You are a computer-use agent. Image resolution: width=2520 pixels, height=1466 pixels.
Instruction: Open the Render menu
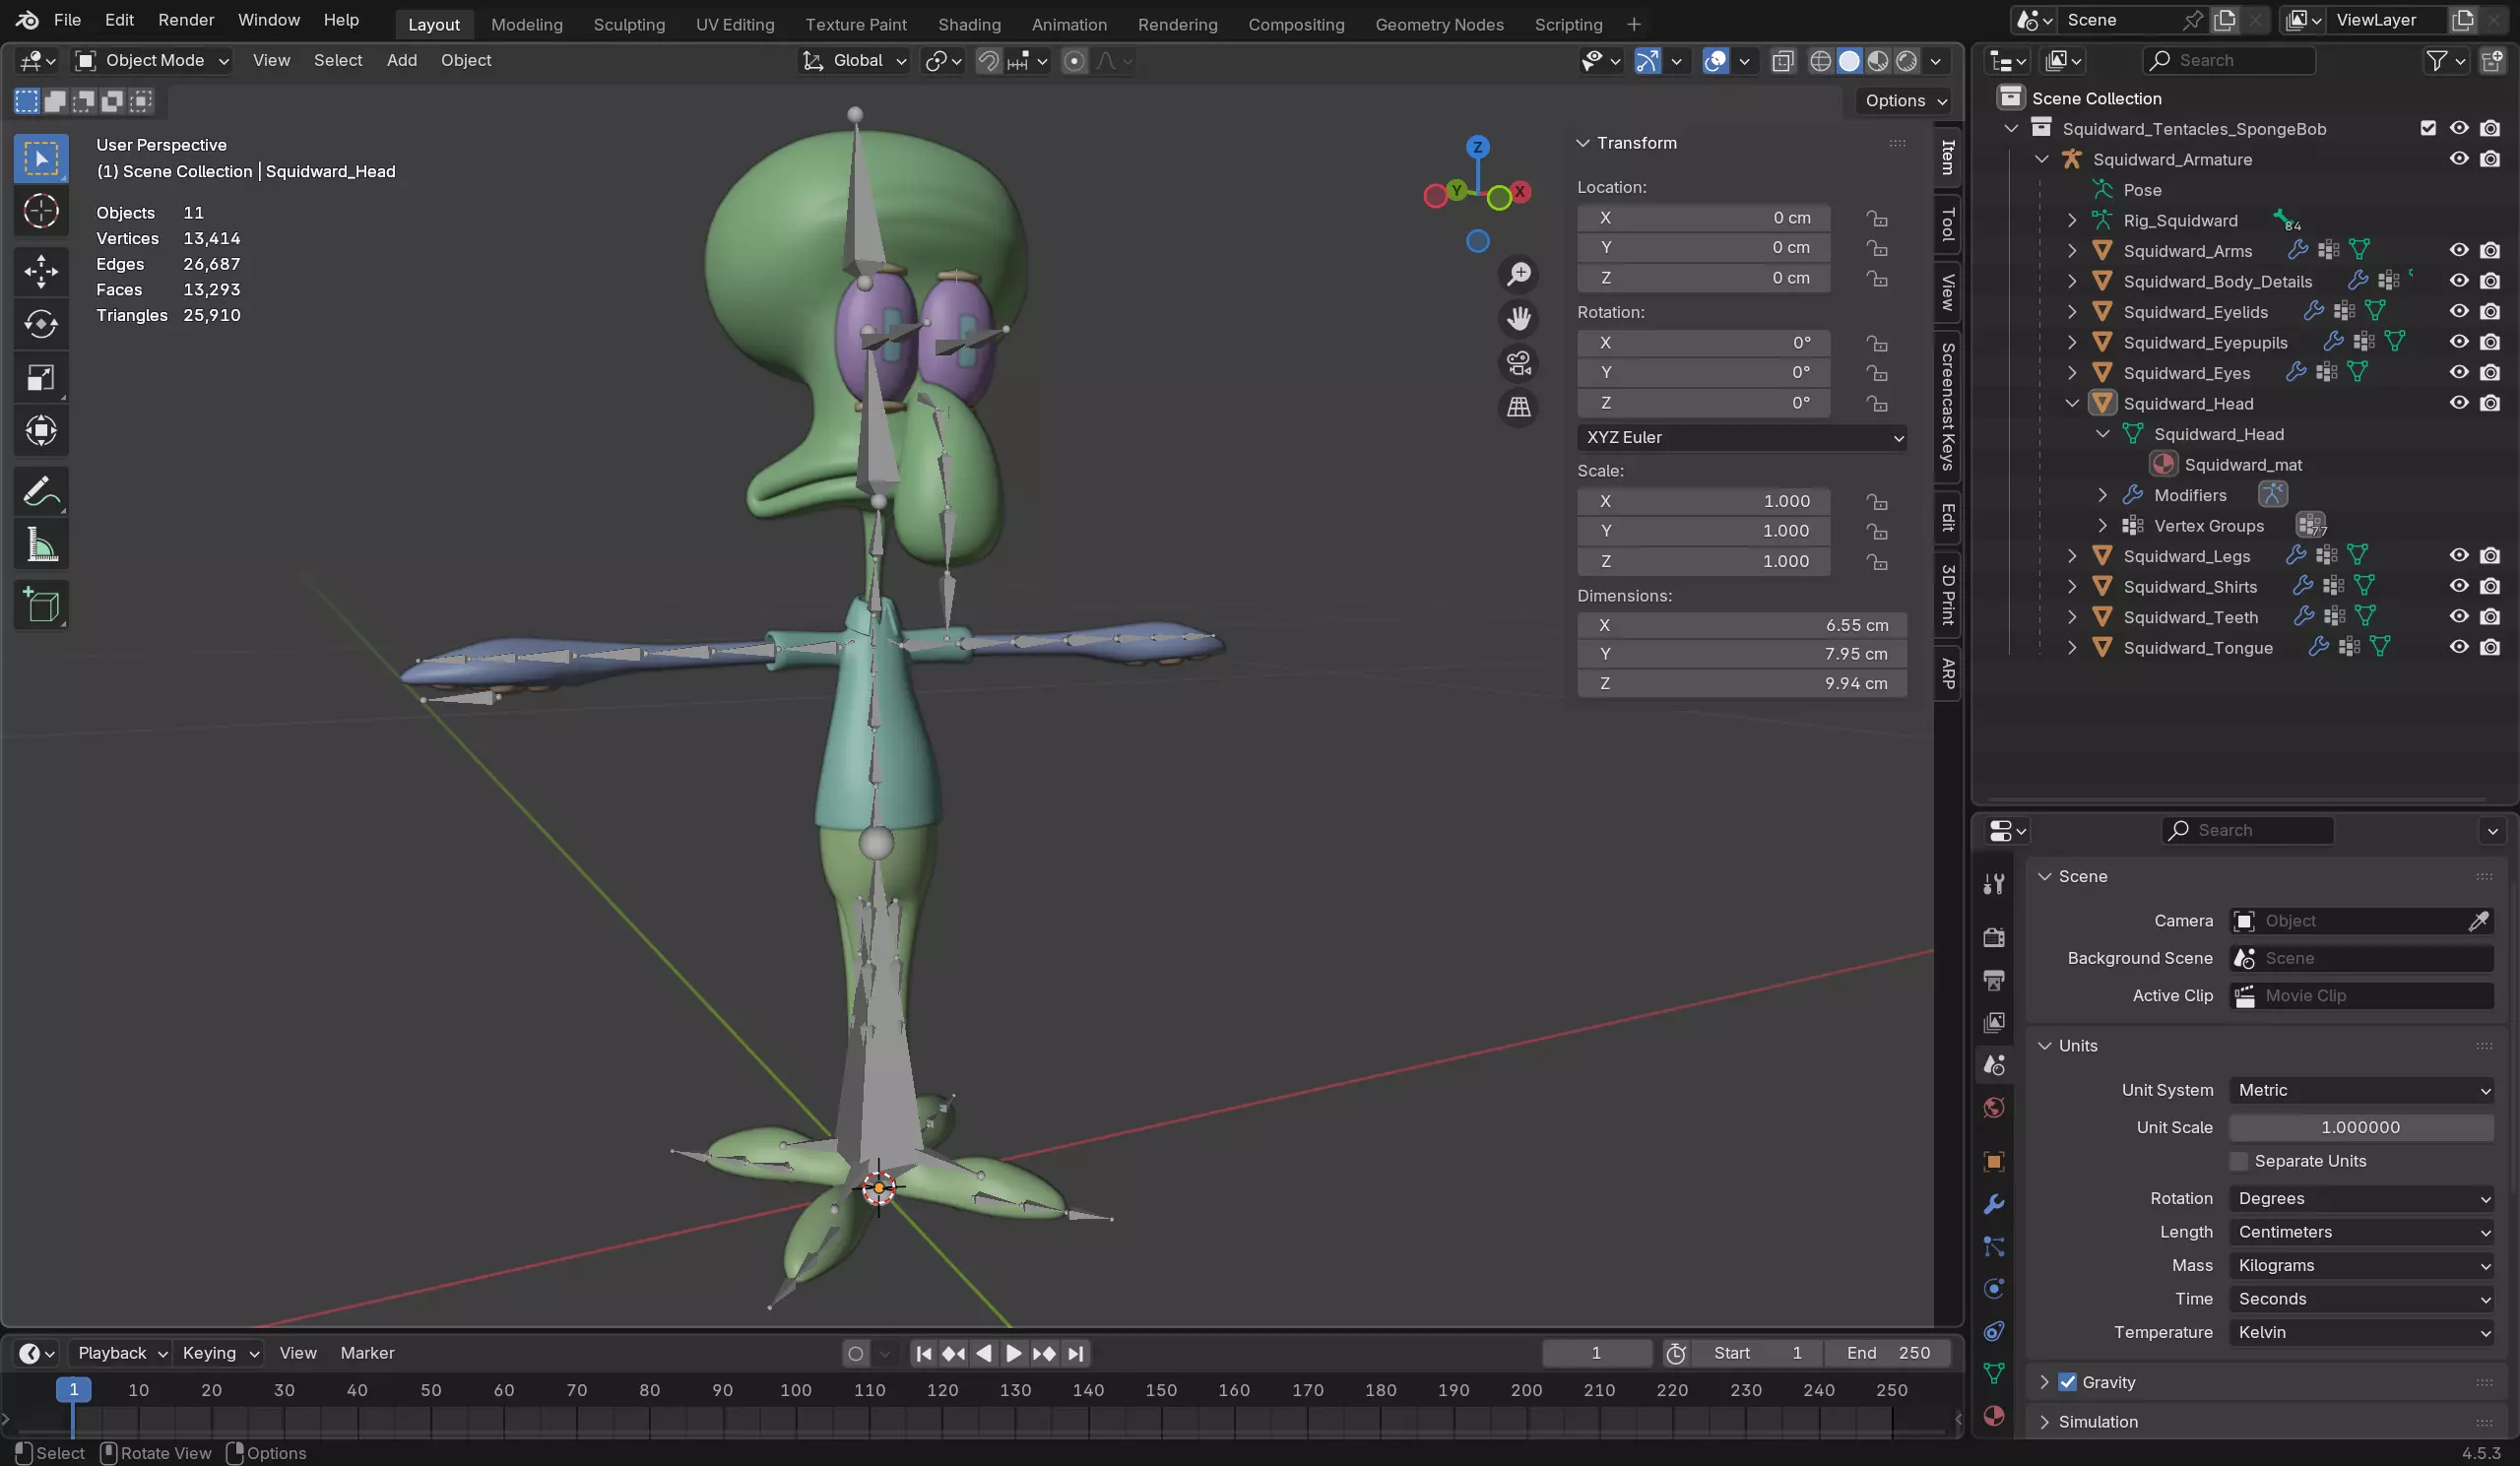pos(186,20)
